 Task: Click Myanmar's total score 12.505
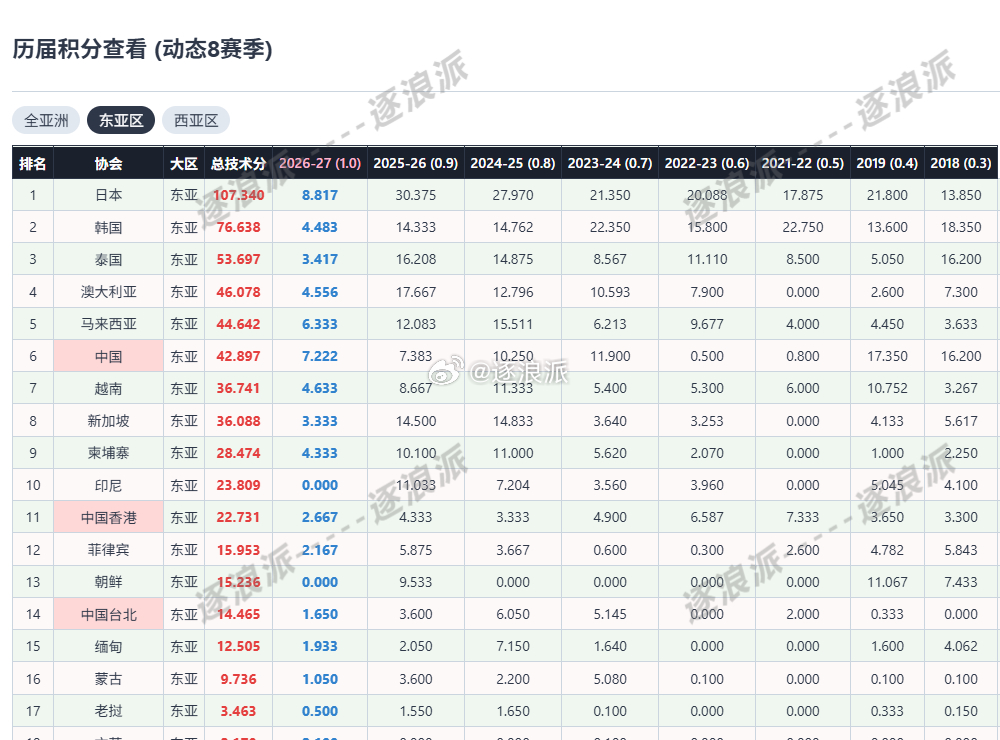click(239, 646)
